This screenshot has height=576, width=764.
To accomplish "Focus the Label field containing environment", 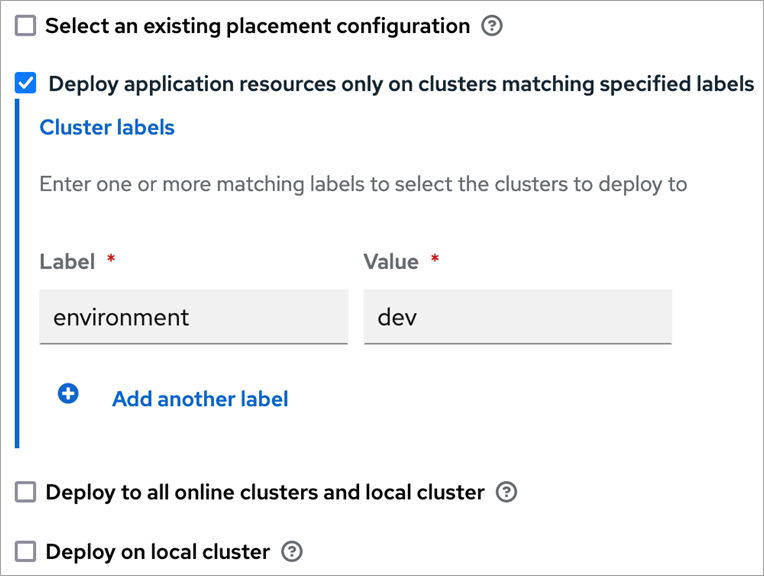I will tap(193, 318).
